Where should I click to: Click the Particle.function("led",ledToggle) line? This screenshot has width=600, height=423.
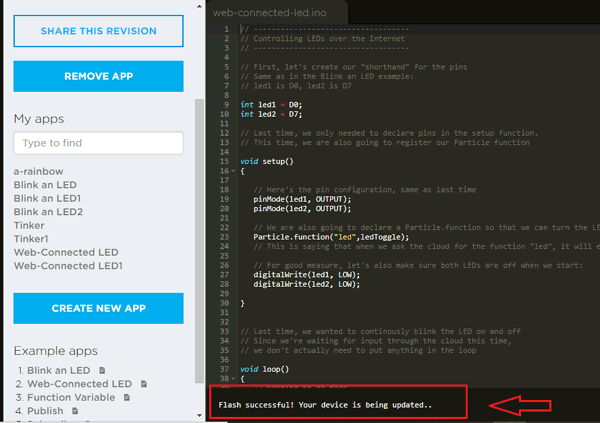331,237
